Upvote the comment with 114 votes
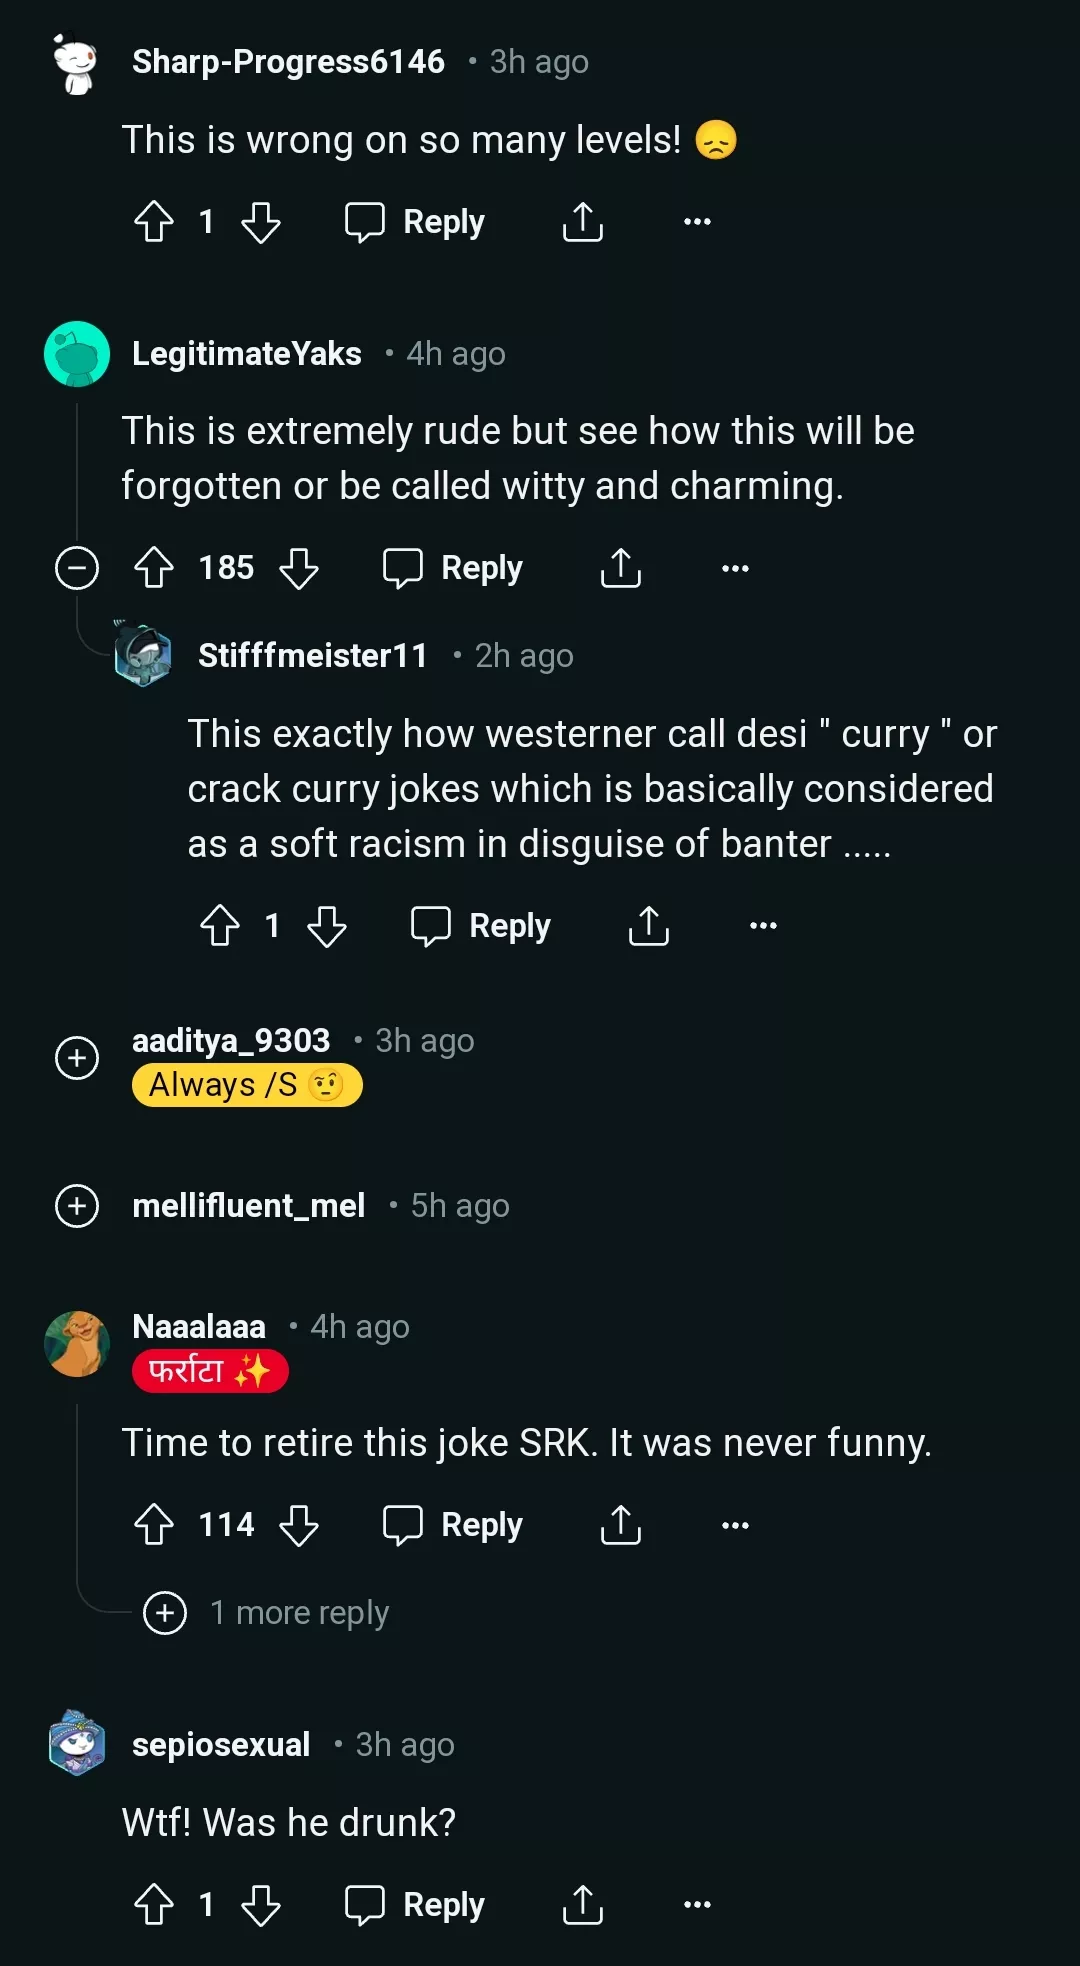Viewport: 1080px width, 1966px height. [155, 1524]
